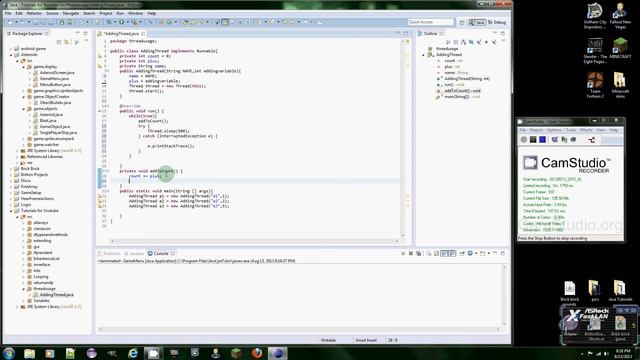Click the green Run toolbar button
The height and width of the screenshot is (360, 640).
coord(122,22)
